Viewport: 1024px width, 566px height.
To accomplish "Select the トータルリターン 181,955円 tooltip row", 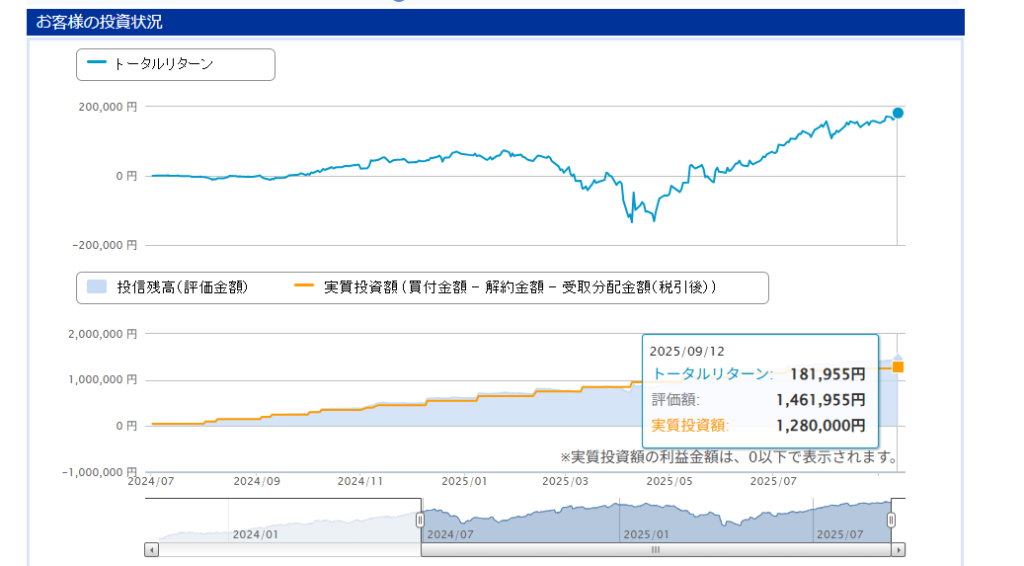I will 758,375.
